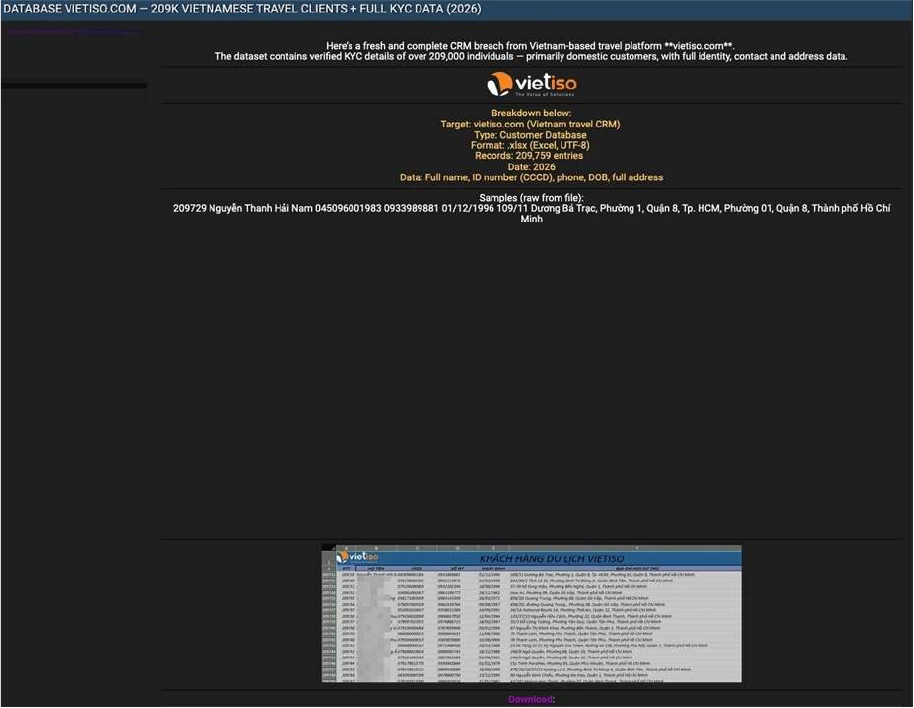Click the 'The dataset contains verified KYC' sentence
914x708 pixels.
click(x=531, y=57)
